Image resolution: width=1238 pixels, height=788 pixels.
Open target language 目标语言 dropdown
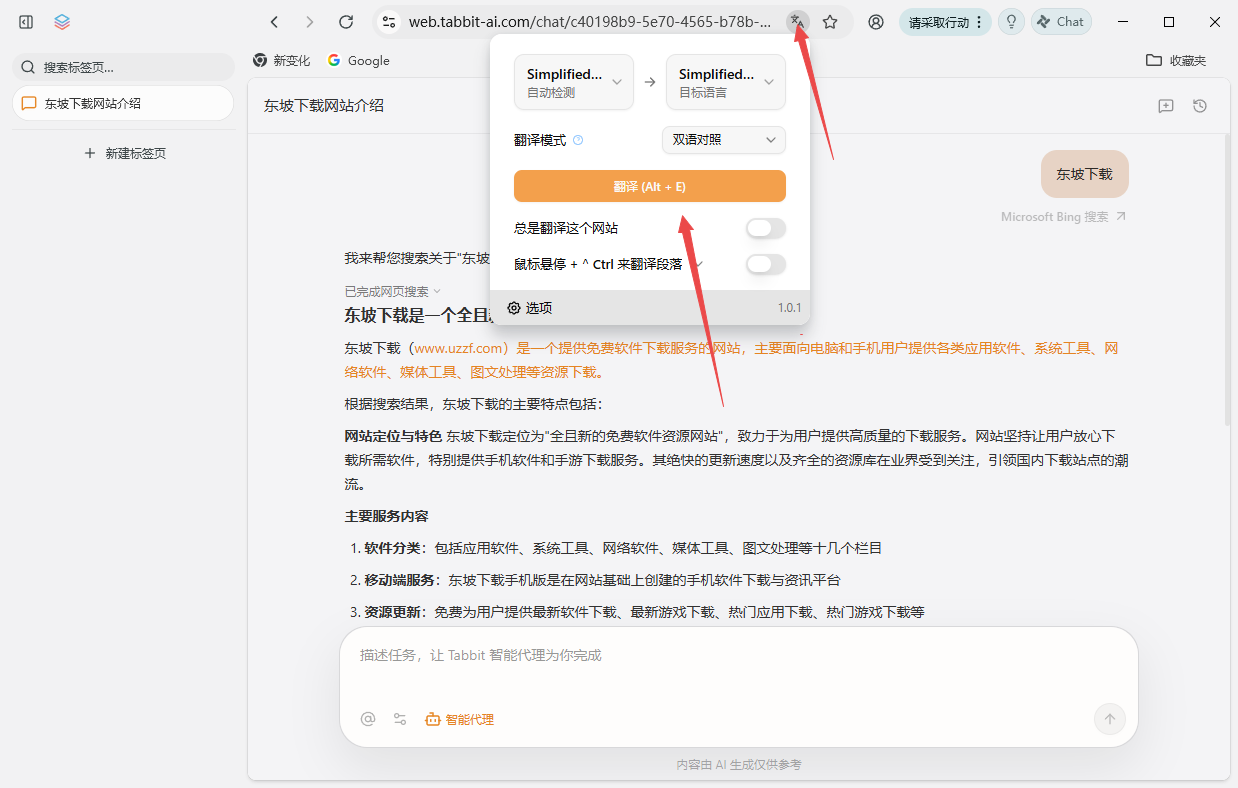click(x=726, y=82)
